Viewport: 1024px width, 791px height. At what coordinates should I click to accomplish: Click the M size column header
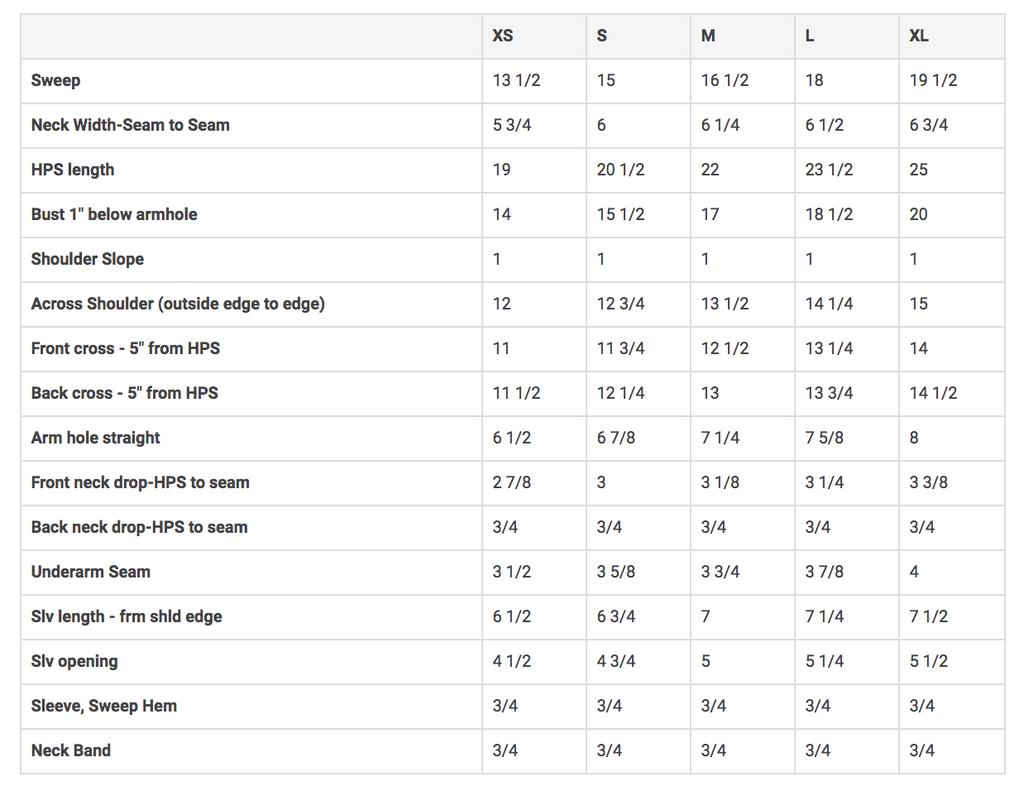pos(708,36)
